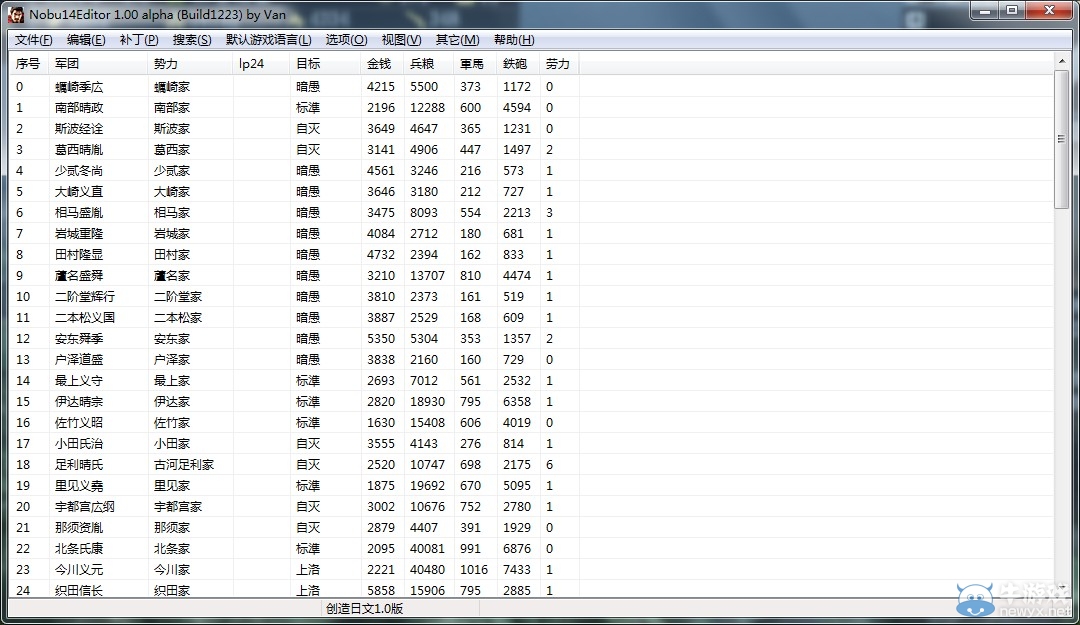This screenshot has height=625, width=1080.
Task: Select the 今川义元 legion cell
Action: [79, 570]
